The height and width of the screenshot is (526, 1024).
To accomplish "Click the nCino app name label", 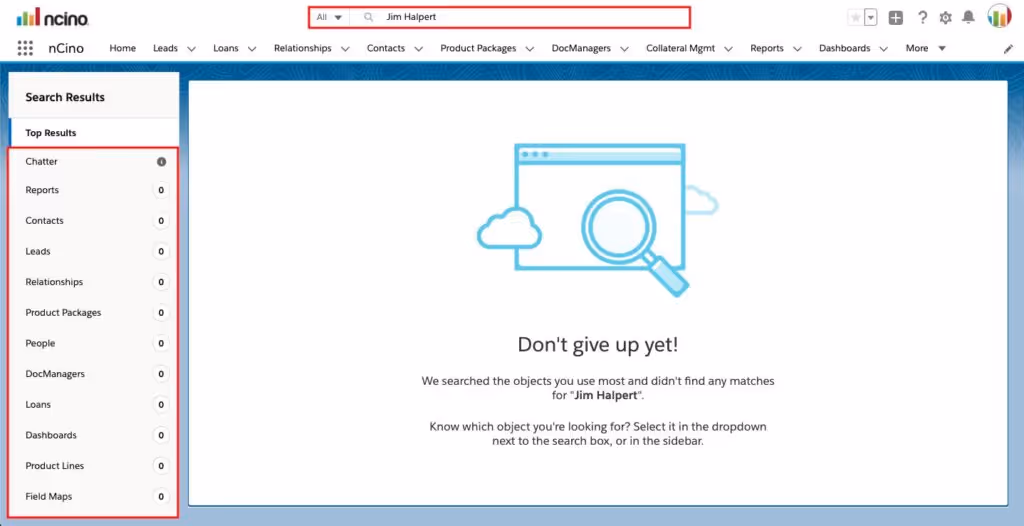I will [66, 48].
